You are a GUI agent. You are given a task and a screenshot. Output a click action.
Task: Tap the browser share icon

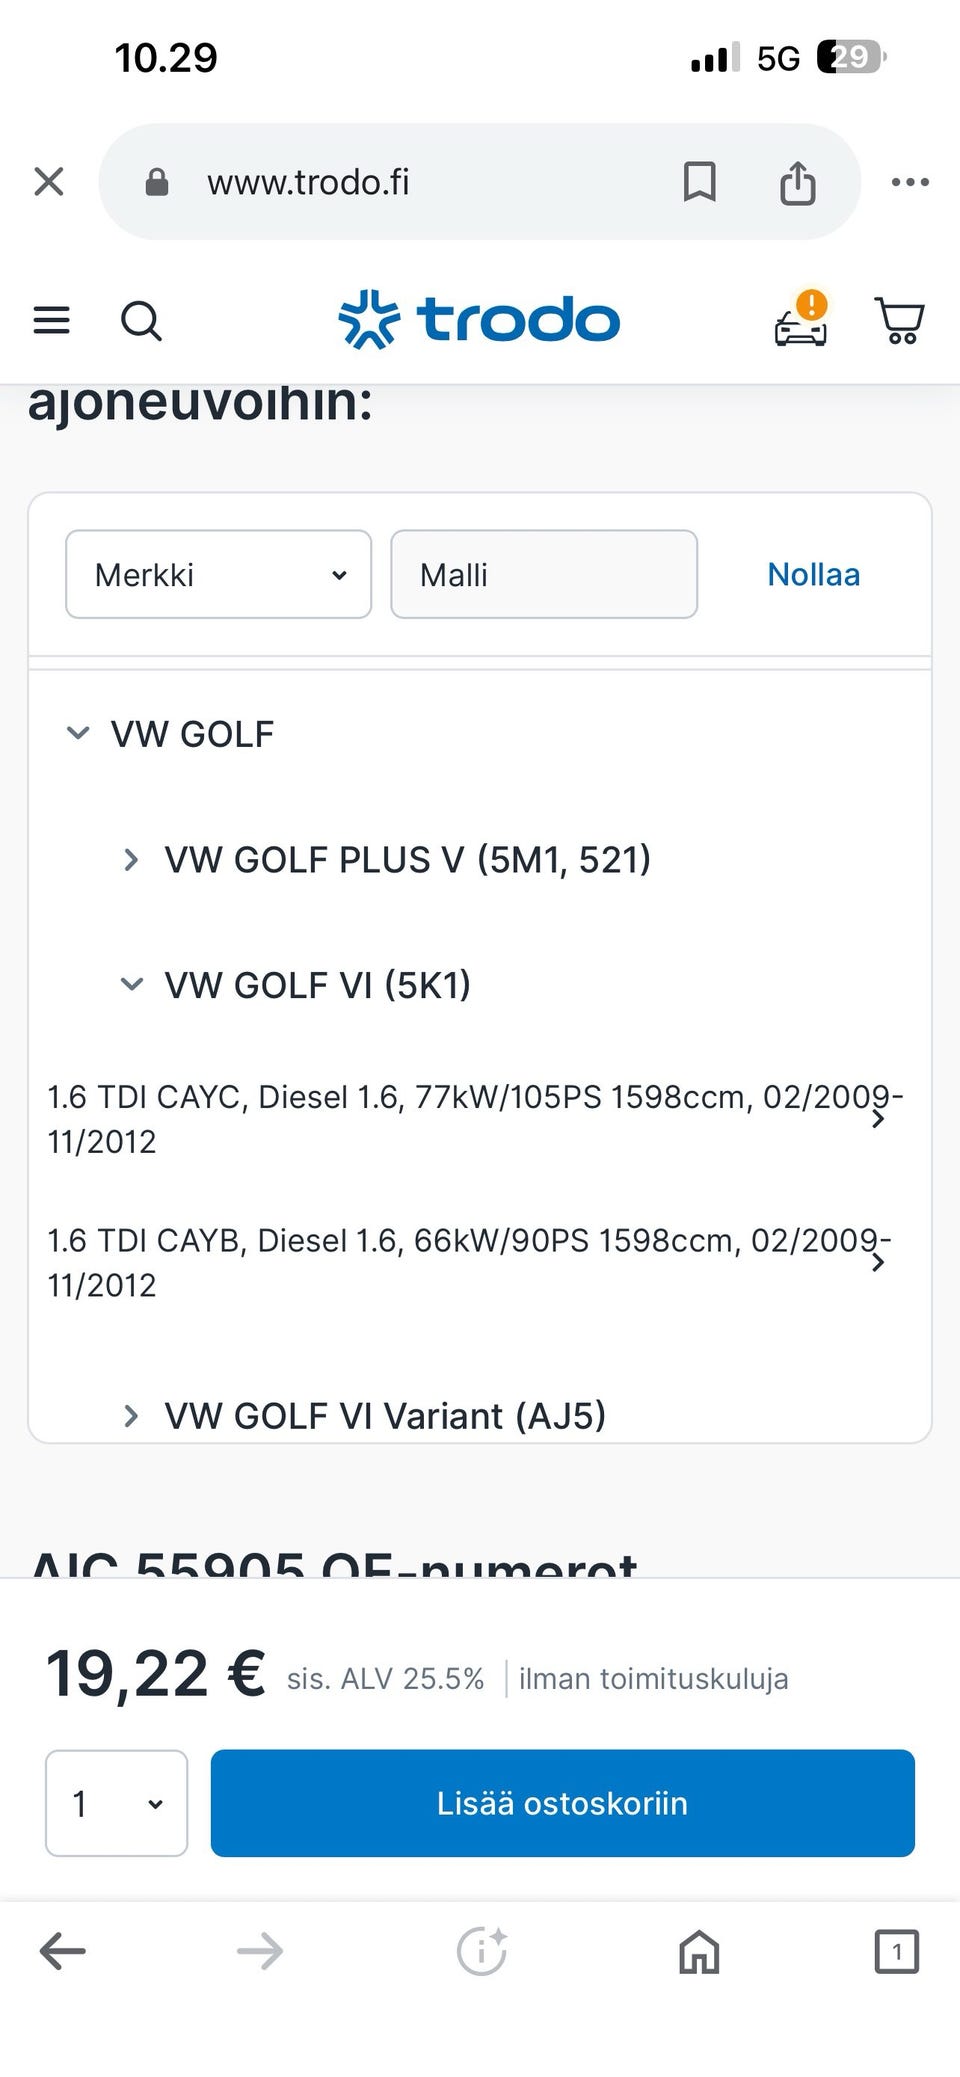(x=797, y=183)
